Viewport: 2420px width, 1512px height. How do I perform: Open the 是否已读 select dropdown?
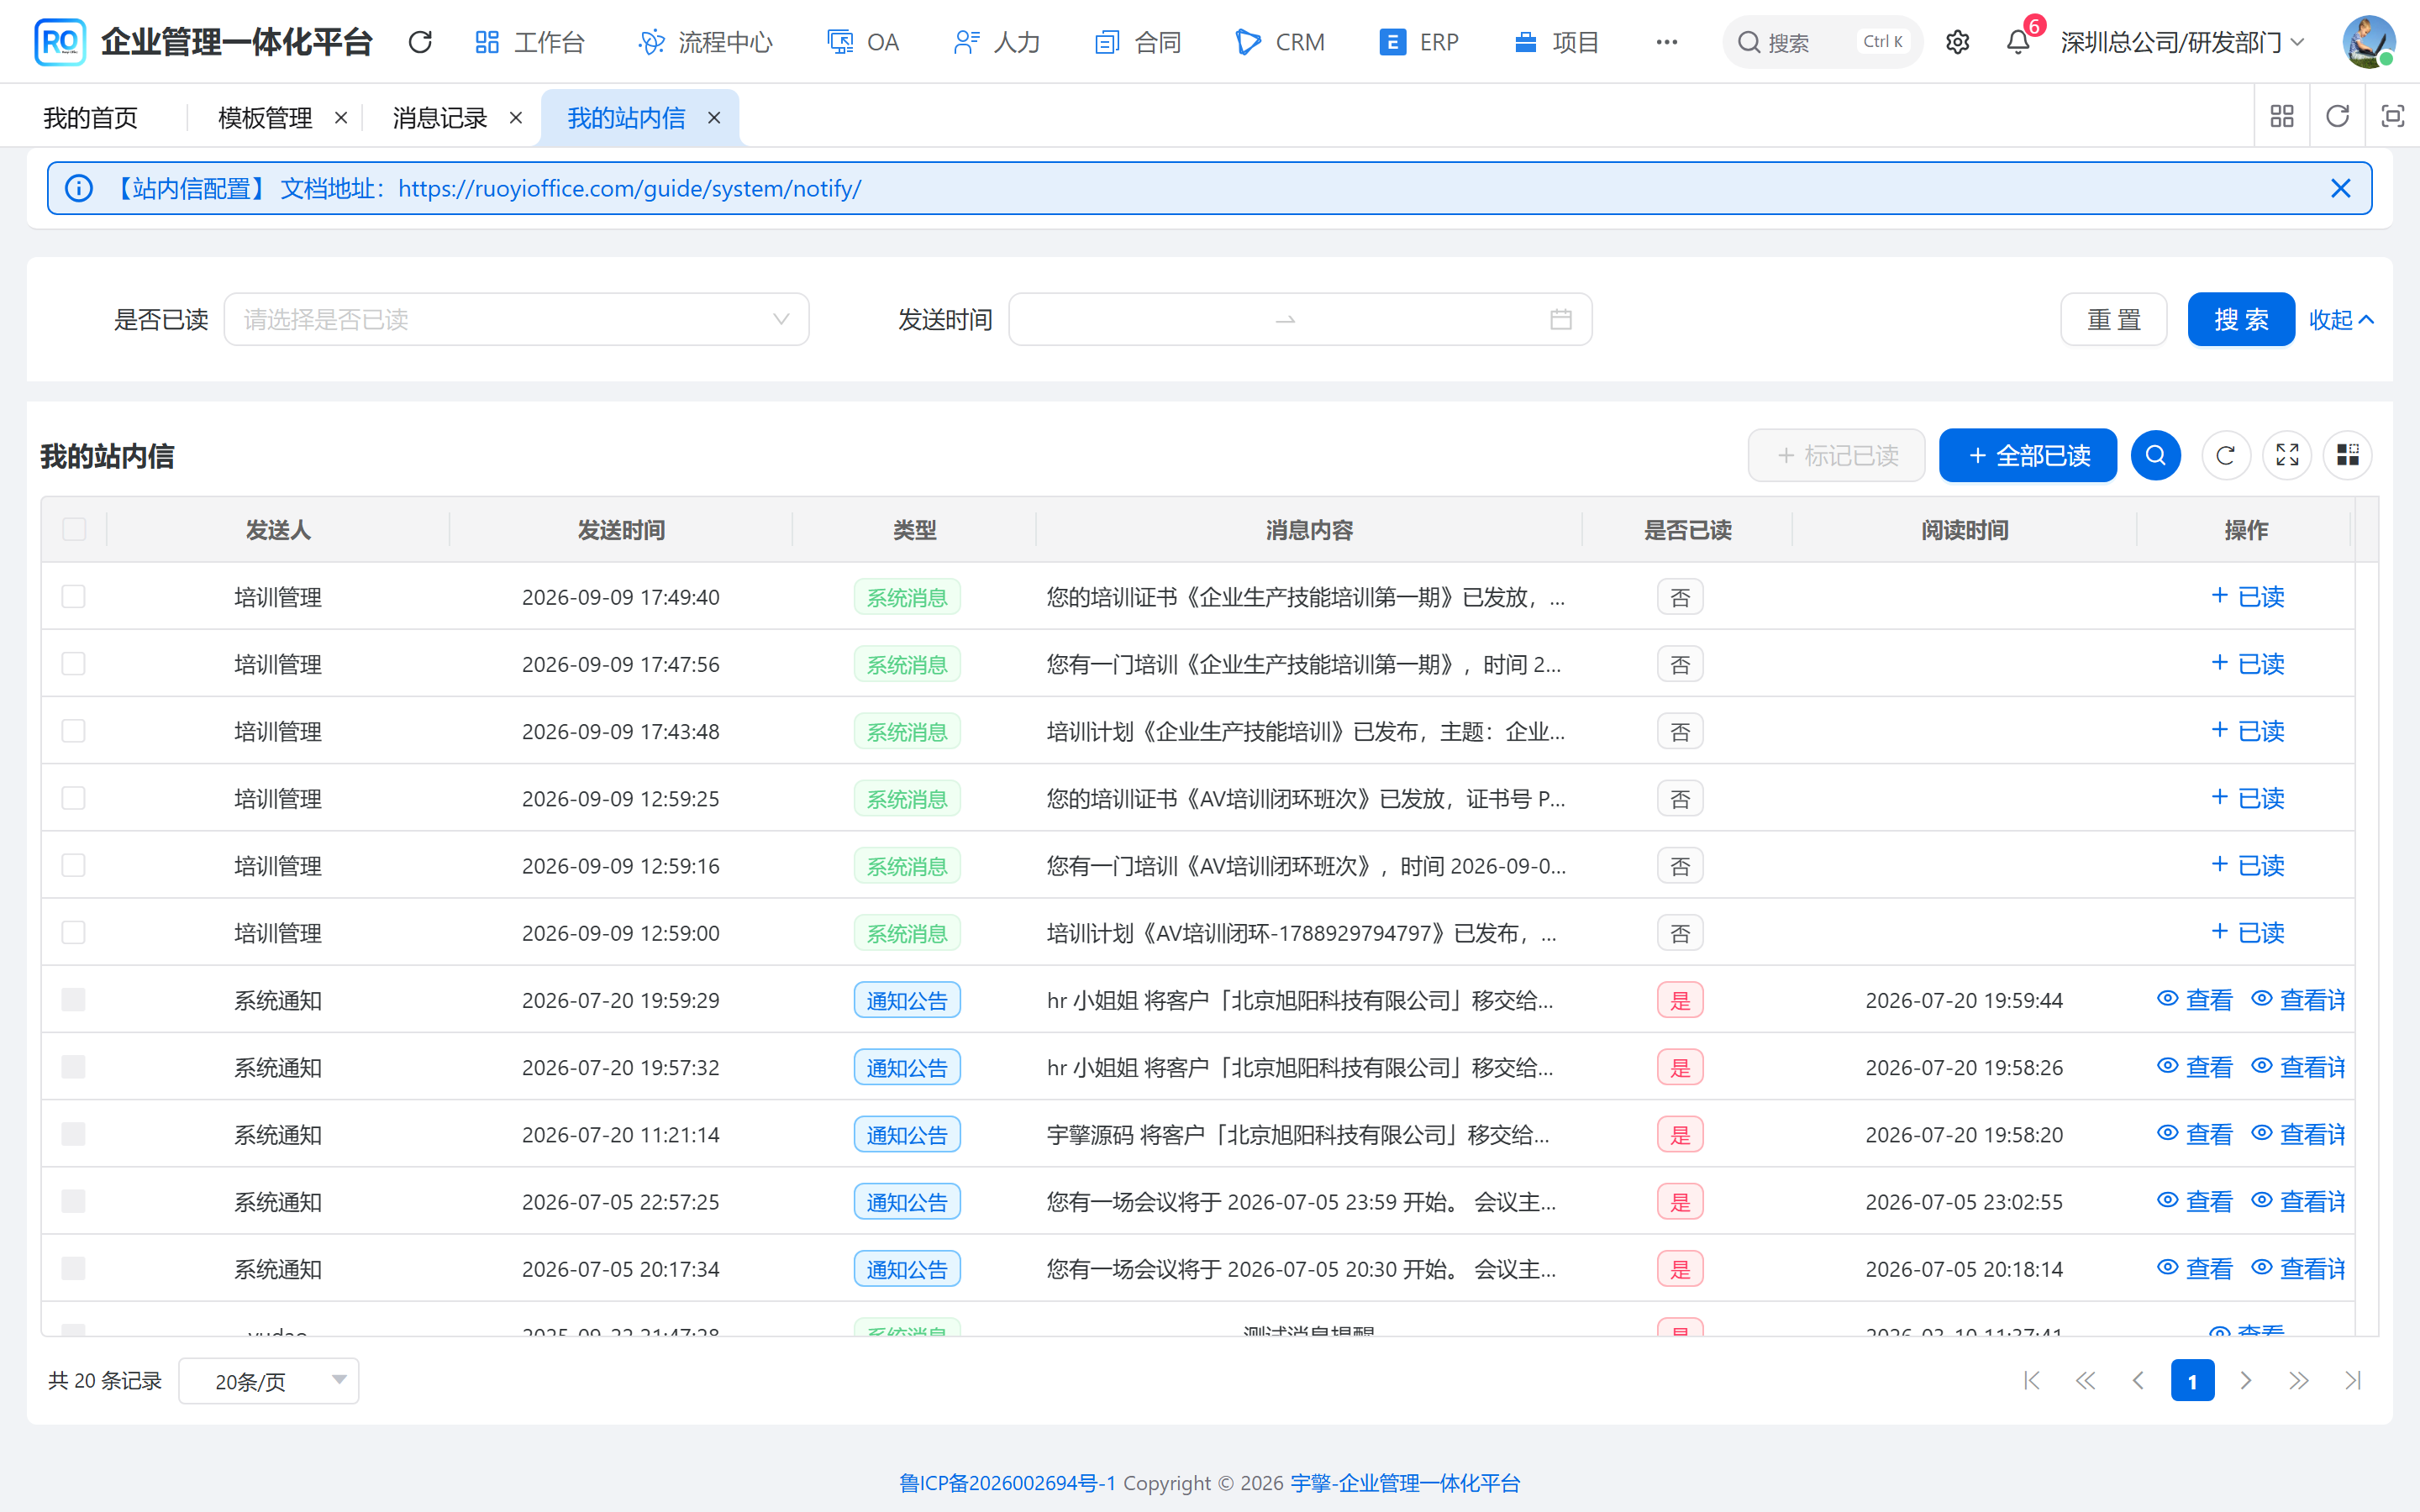[516, 320]
